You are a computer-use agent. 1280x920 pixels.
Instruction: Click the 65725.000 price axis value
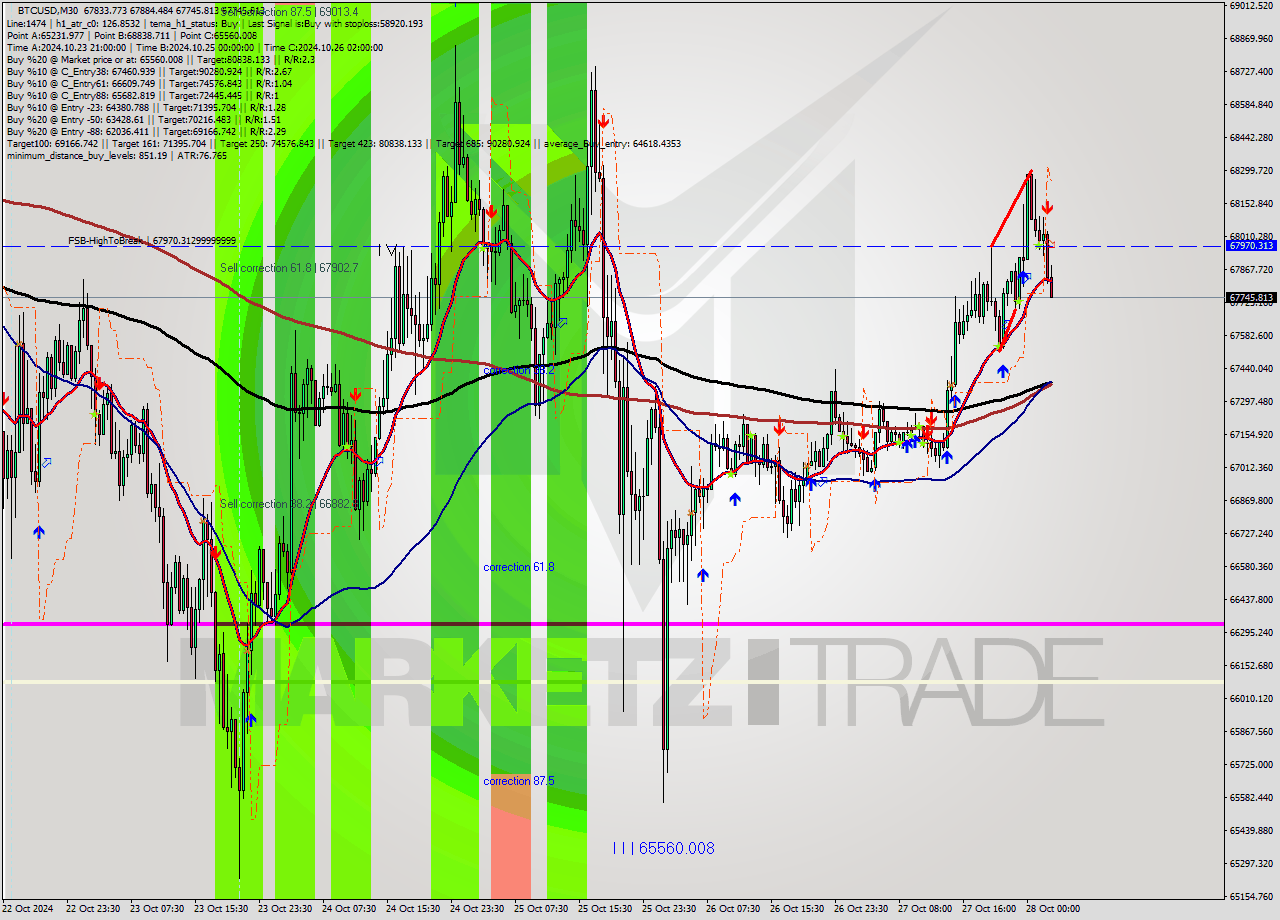pos(1251,764)
